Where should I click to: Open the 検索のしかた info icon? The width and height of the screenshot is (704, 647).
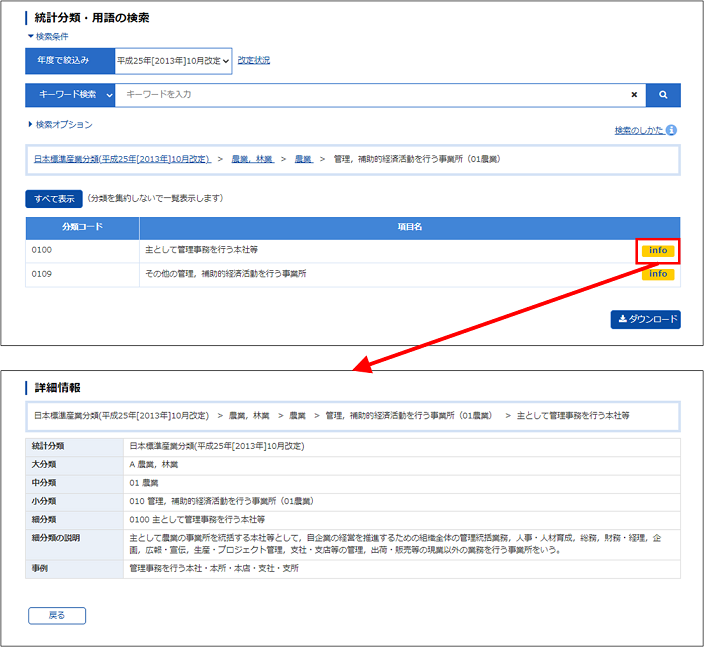click(x=671, y=130)
